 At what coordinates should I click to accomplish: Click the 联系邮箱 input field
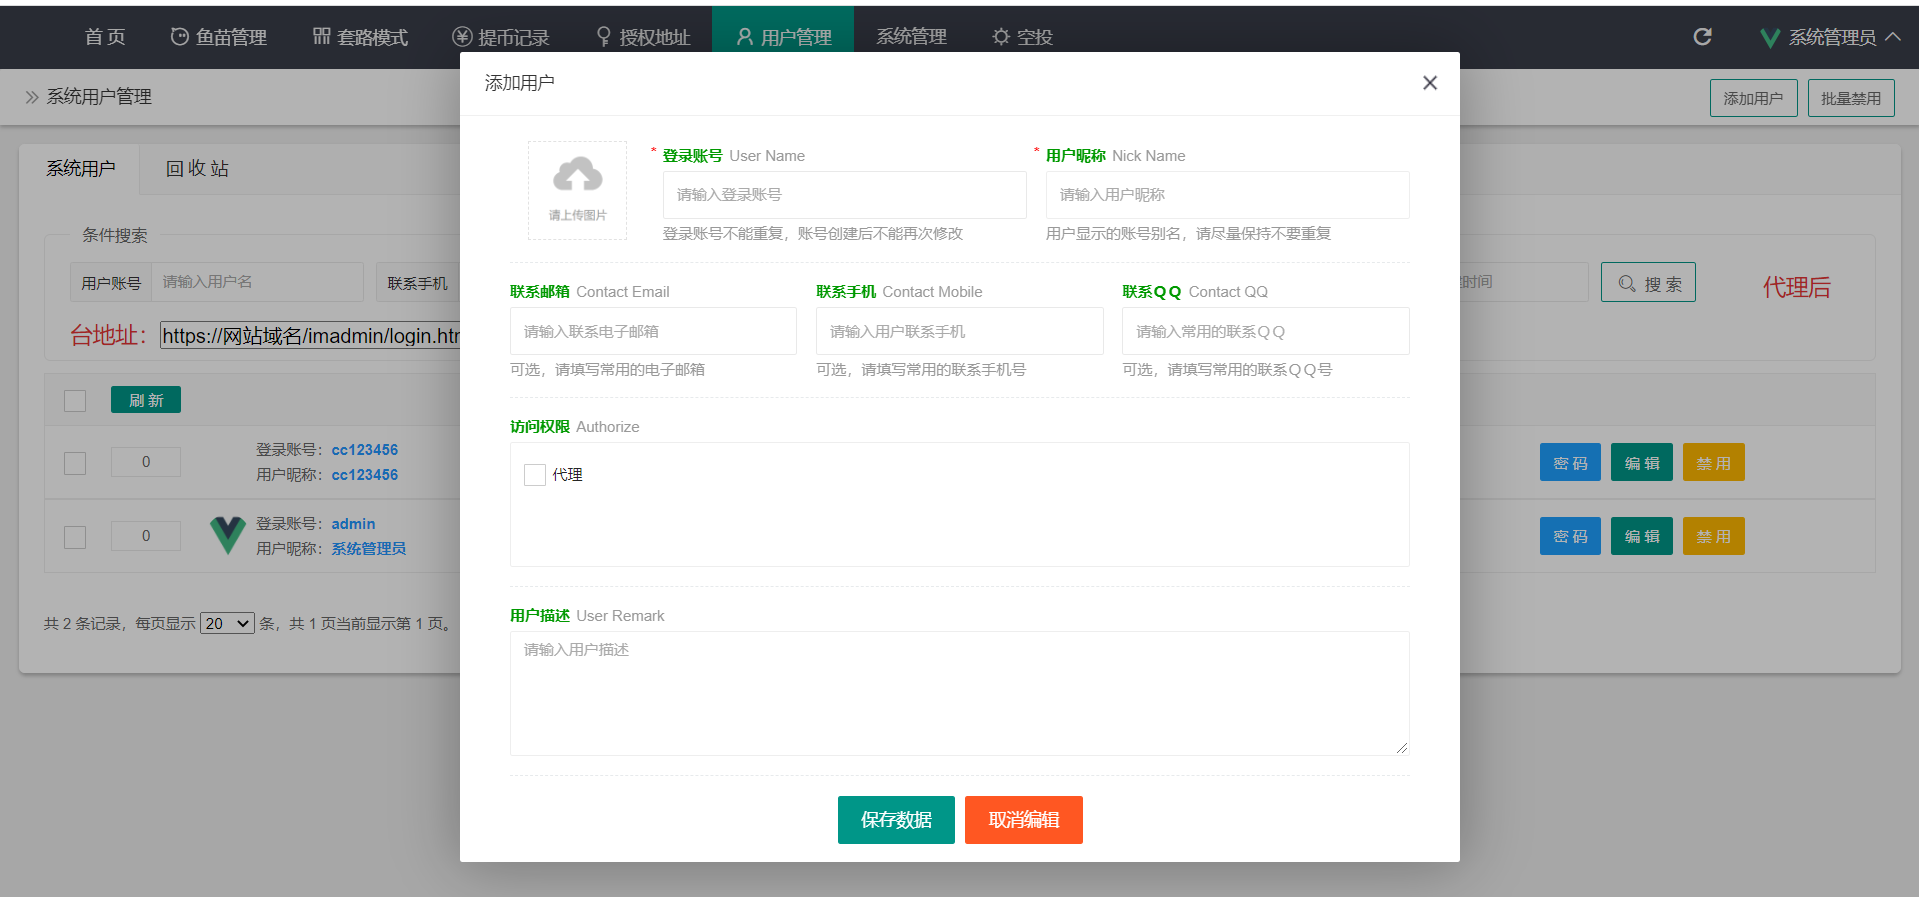click(653, 331)
